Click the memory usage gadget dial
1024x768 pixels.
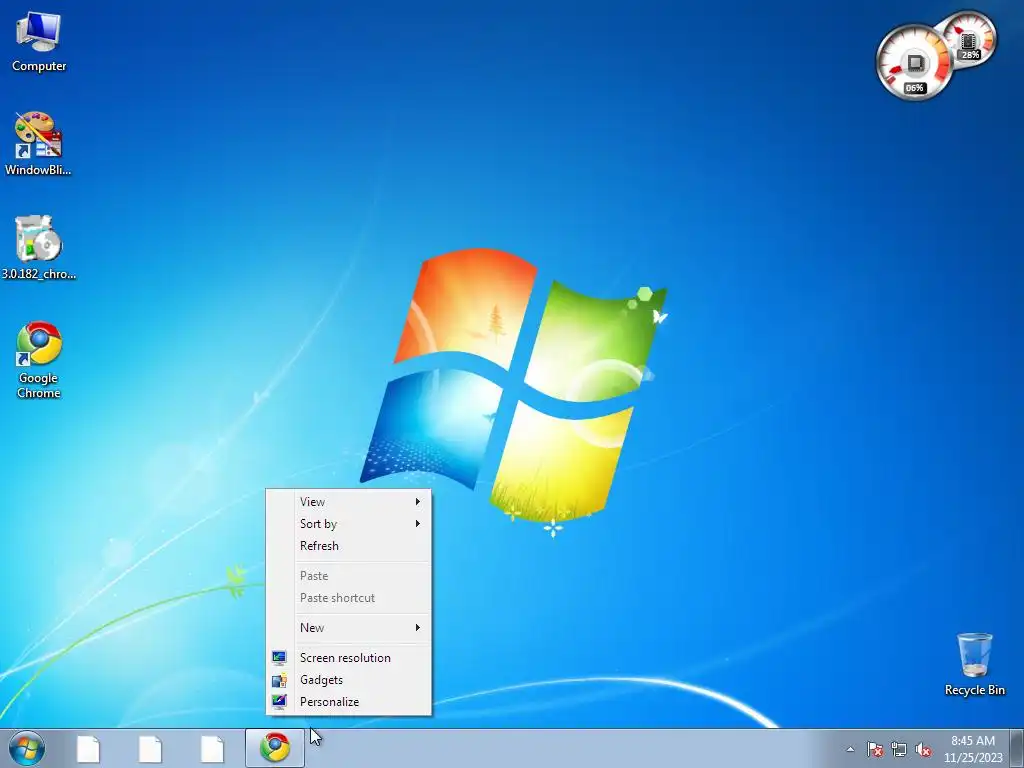(972, 39)
